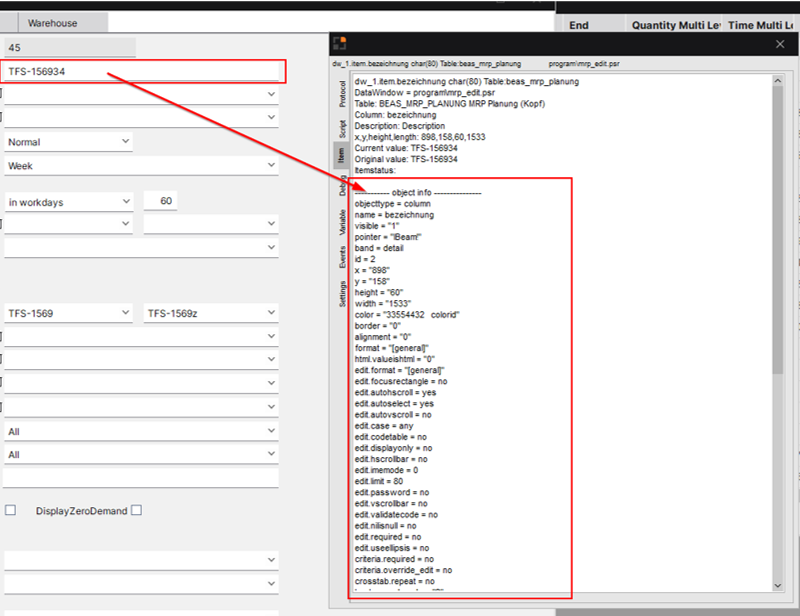Switch to the Settings vertical tab
The image size is (800, 616).
click(342, 293)
